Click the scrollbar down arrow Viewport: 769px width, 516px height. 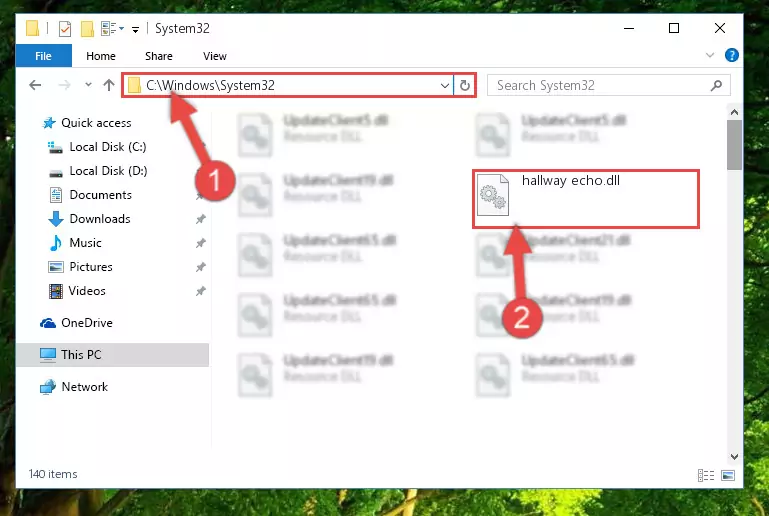[734, 457]
